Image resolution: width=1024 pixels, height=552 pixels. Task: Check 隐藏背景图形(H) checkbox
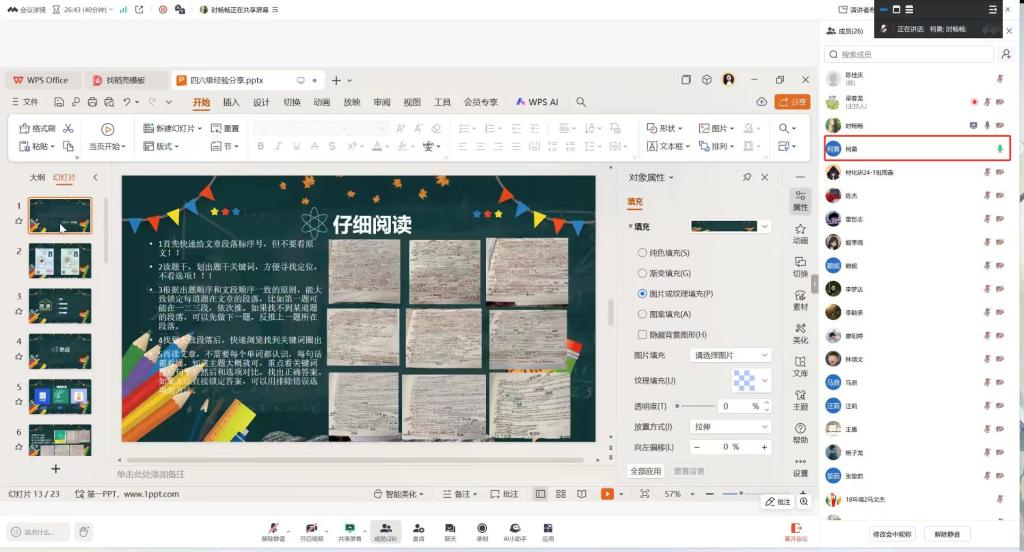coord(643,334)
